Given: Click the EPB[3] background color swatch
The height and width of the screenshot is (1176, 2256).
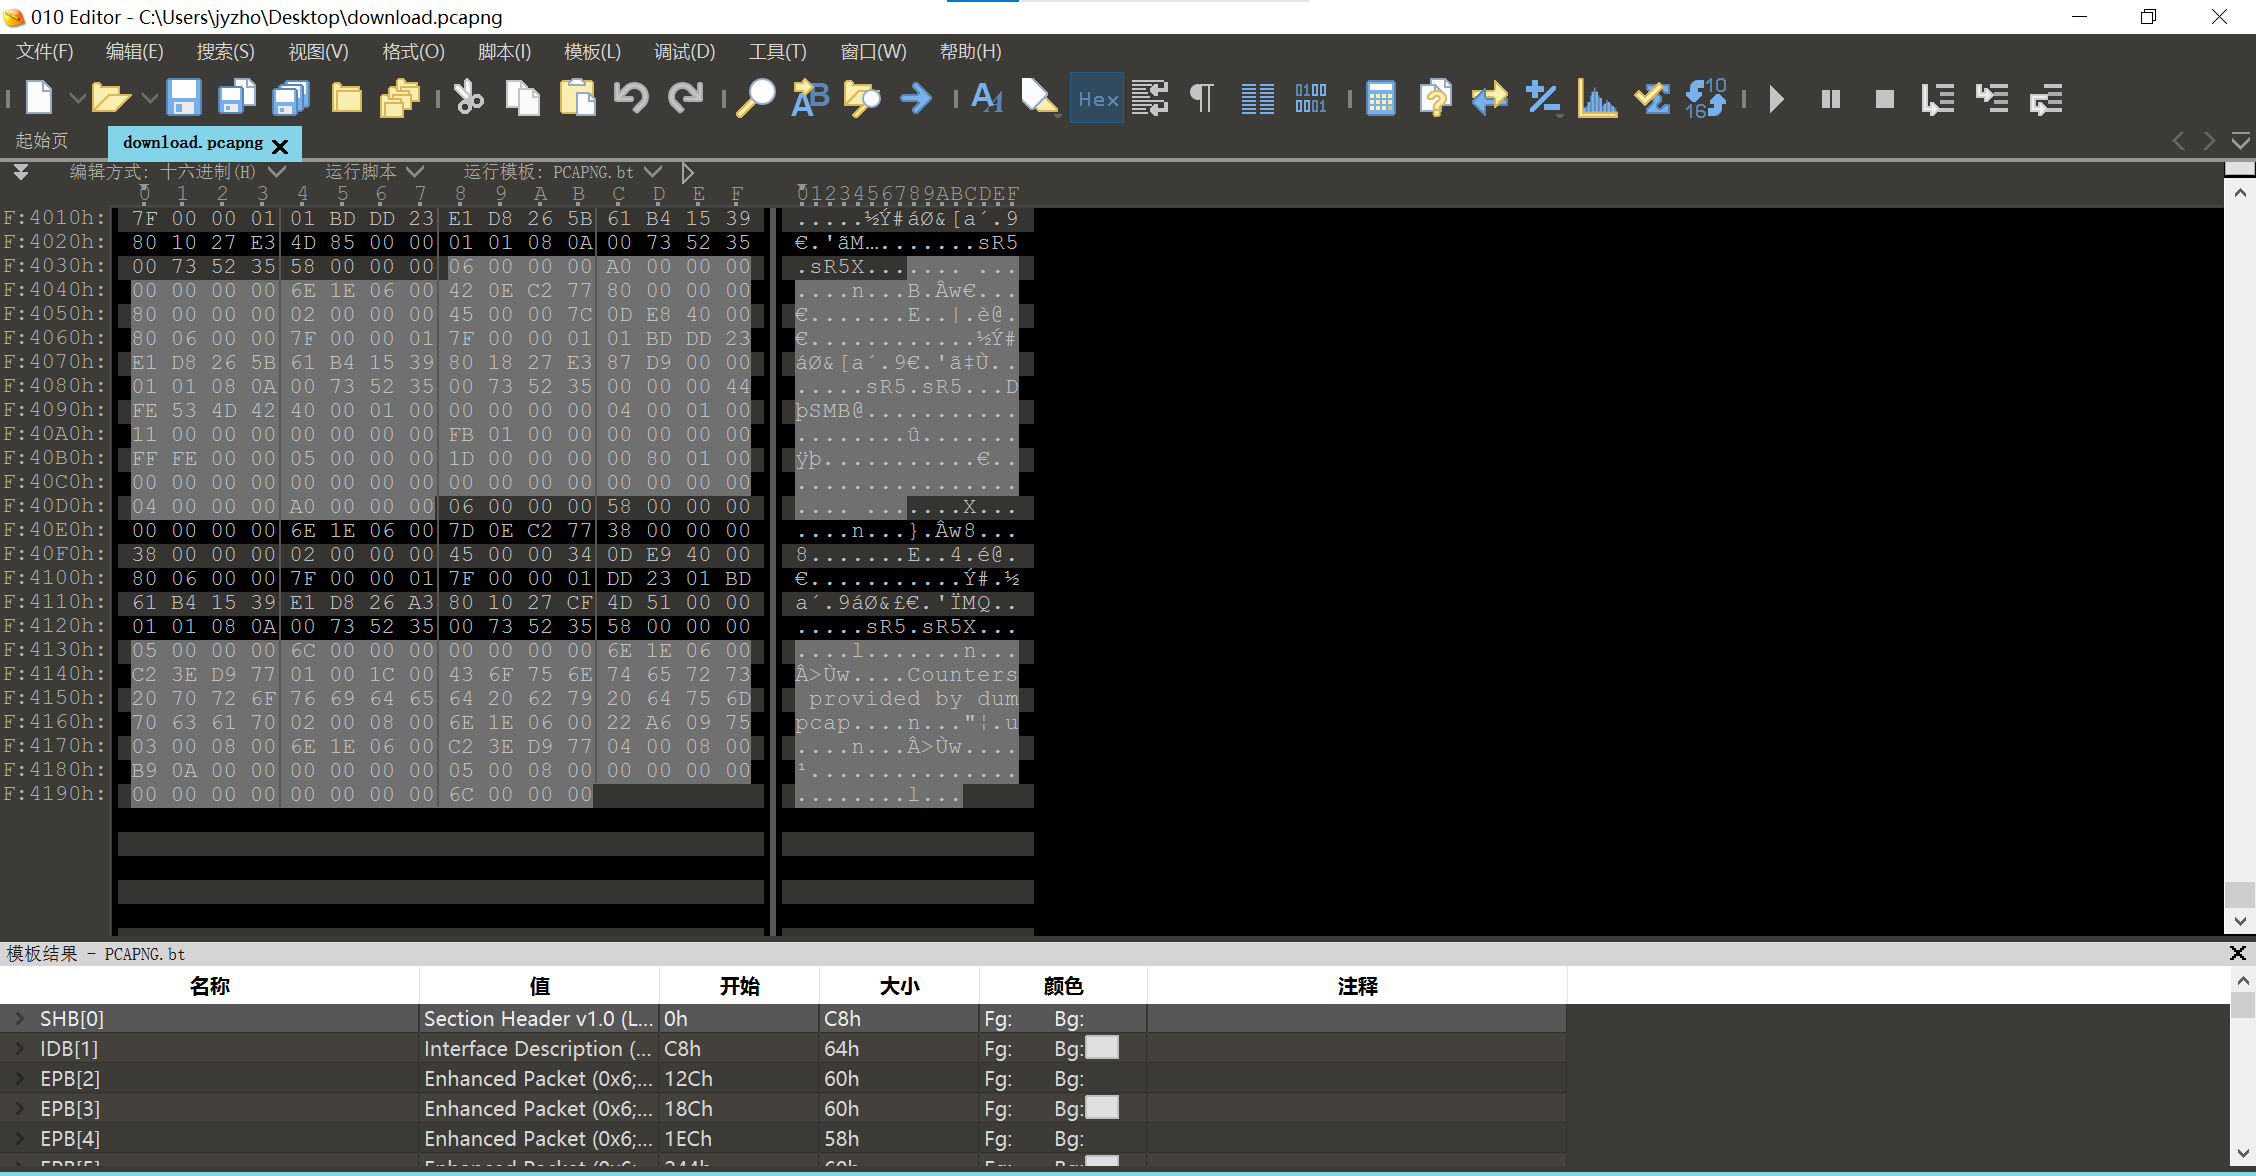Looking at the screenshot, I should point(1102,1107).
